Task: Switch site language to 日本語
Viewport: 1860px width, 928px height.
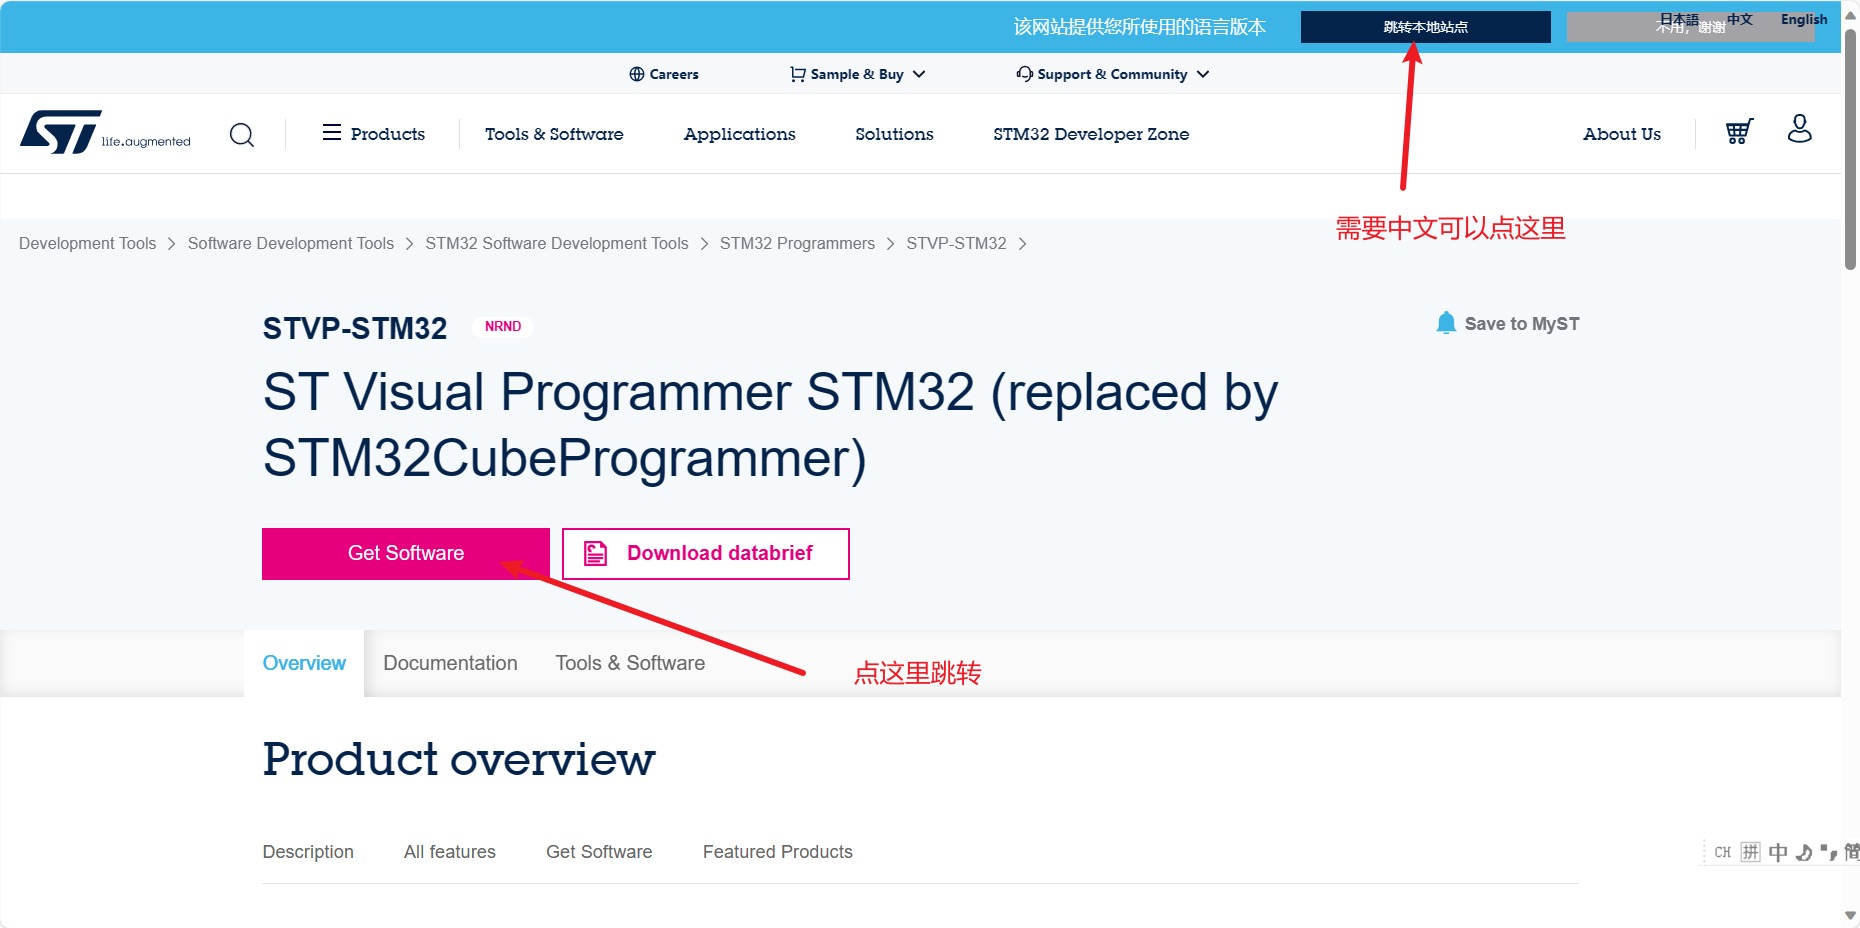Action: tap(1679, 19)
